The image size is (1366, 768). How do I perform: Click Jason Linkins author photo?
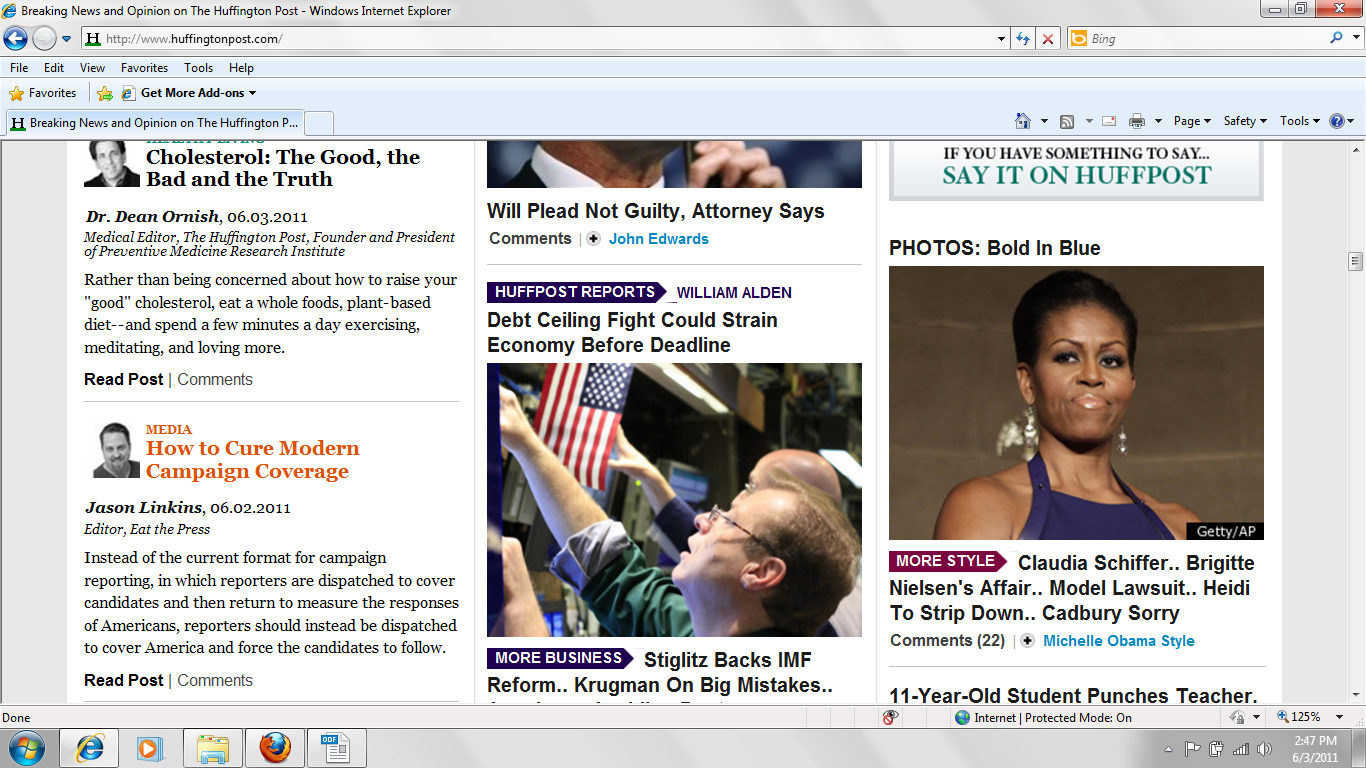[x=116, y=449]
